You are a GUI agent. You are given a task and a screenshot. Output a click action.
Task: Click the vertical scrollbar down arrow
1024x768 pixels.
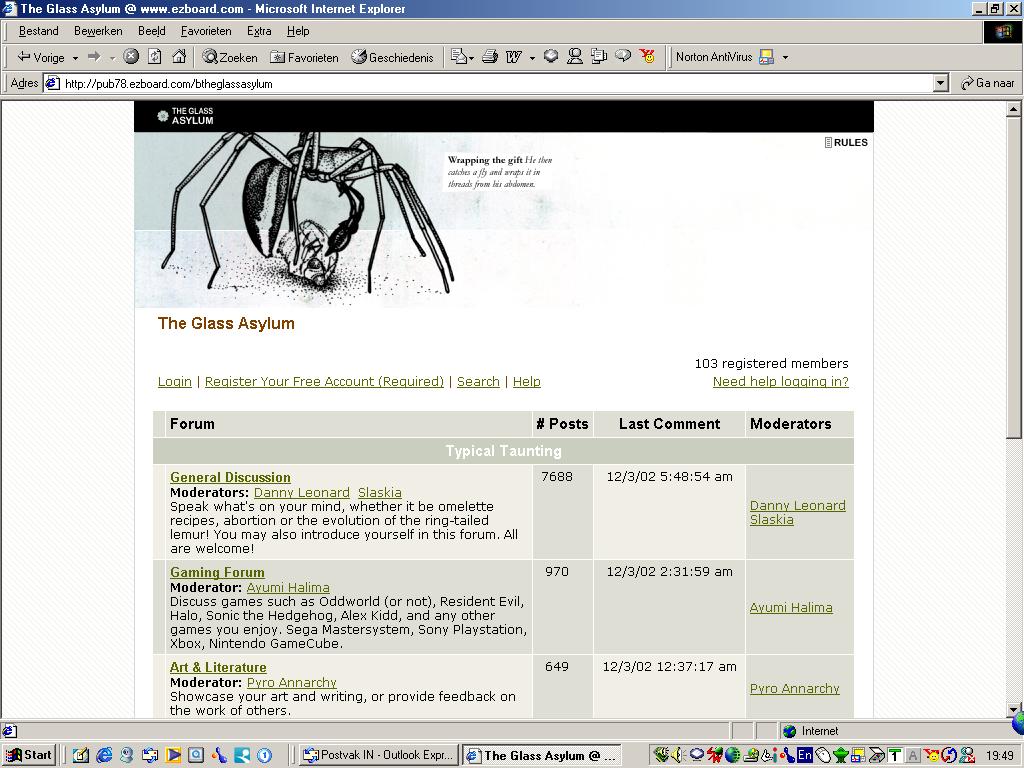[1013, 709]
